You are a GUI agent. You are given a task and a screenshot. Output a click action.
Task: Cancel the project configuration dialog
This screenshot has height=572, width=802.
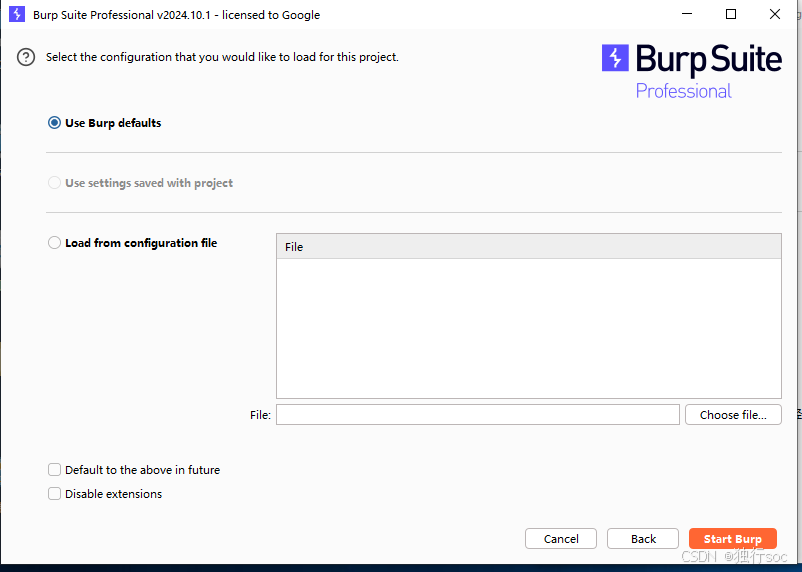(561, 539)
